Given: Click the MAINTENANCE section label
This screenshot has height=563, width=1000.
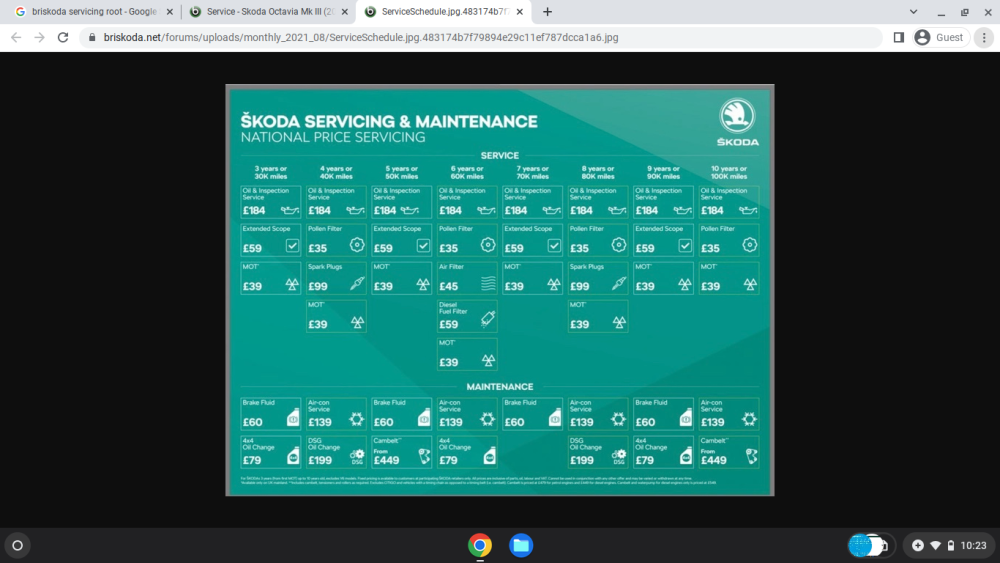Looking at the screenshot, I should [499, 387].
